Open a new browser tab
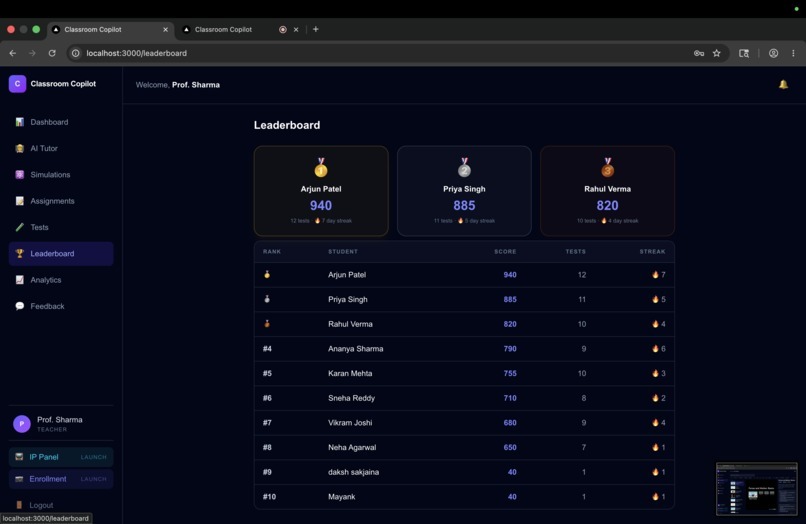 [x=316, y=29]
